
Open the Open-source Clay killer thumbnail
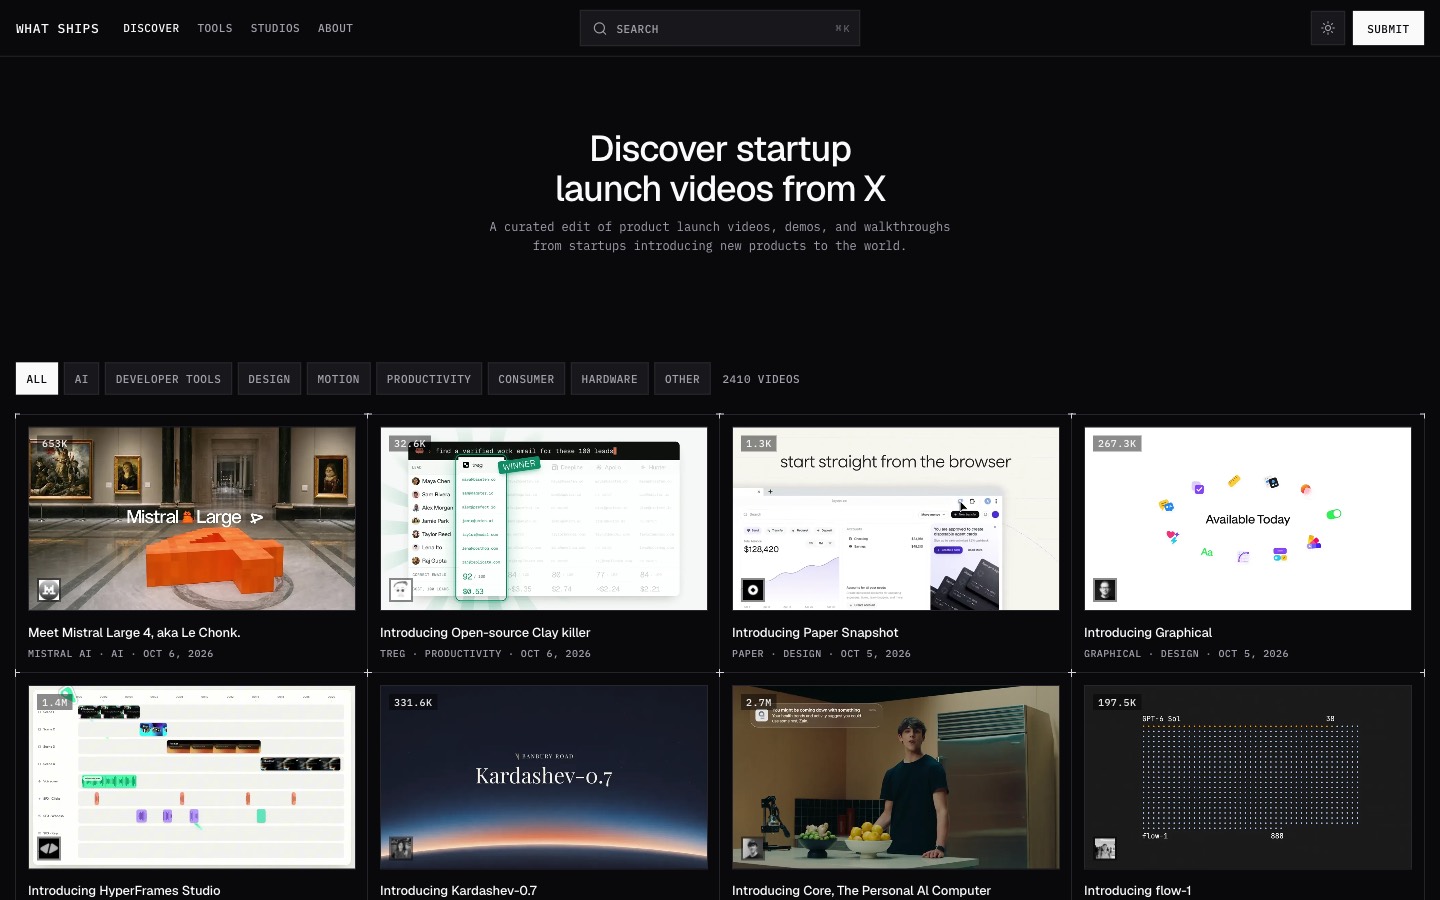pyautogui.click(x=544, y=519)
